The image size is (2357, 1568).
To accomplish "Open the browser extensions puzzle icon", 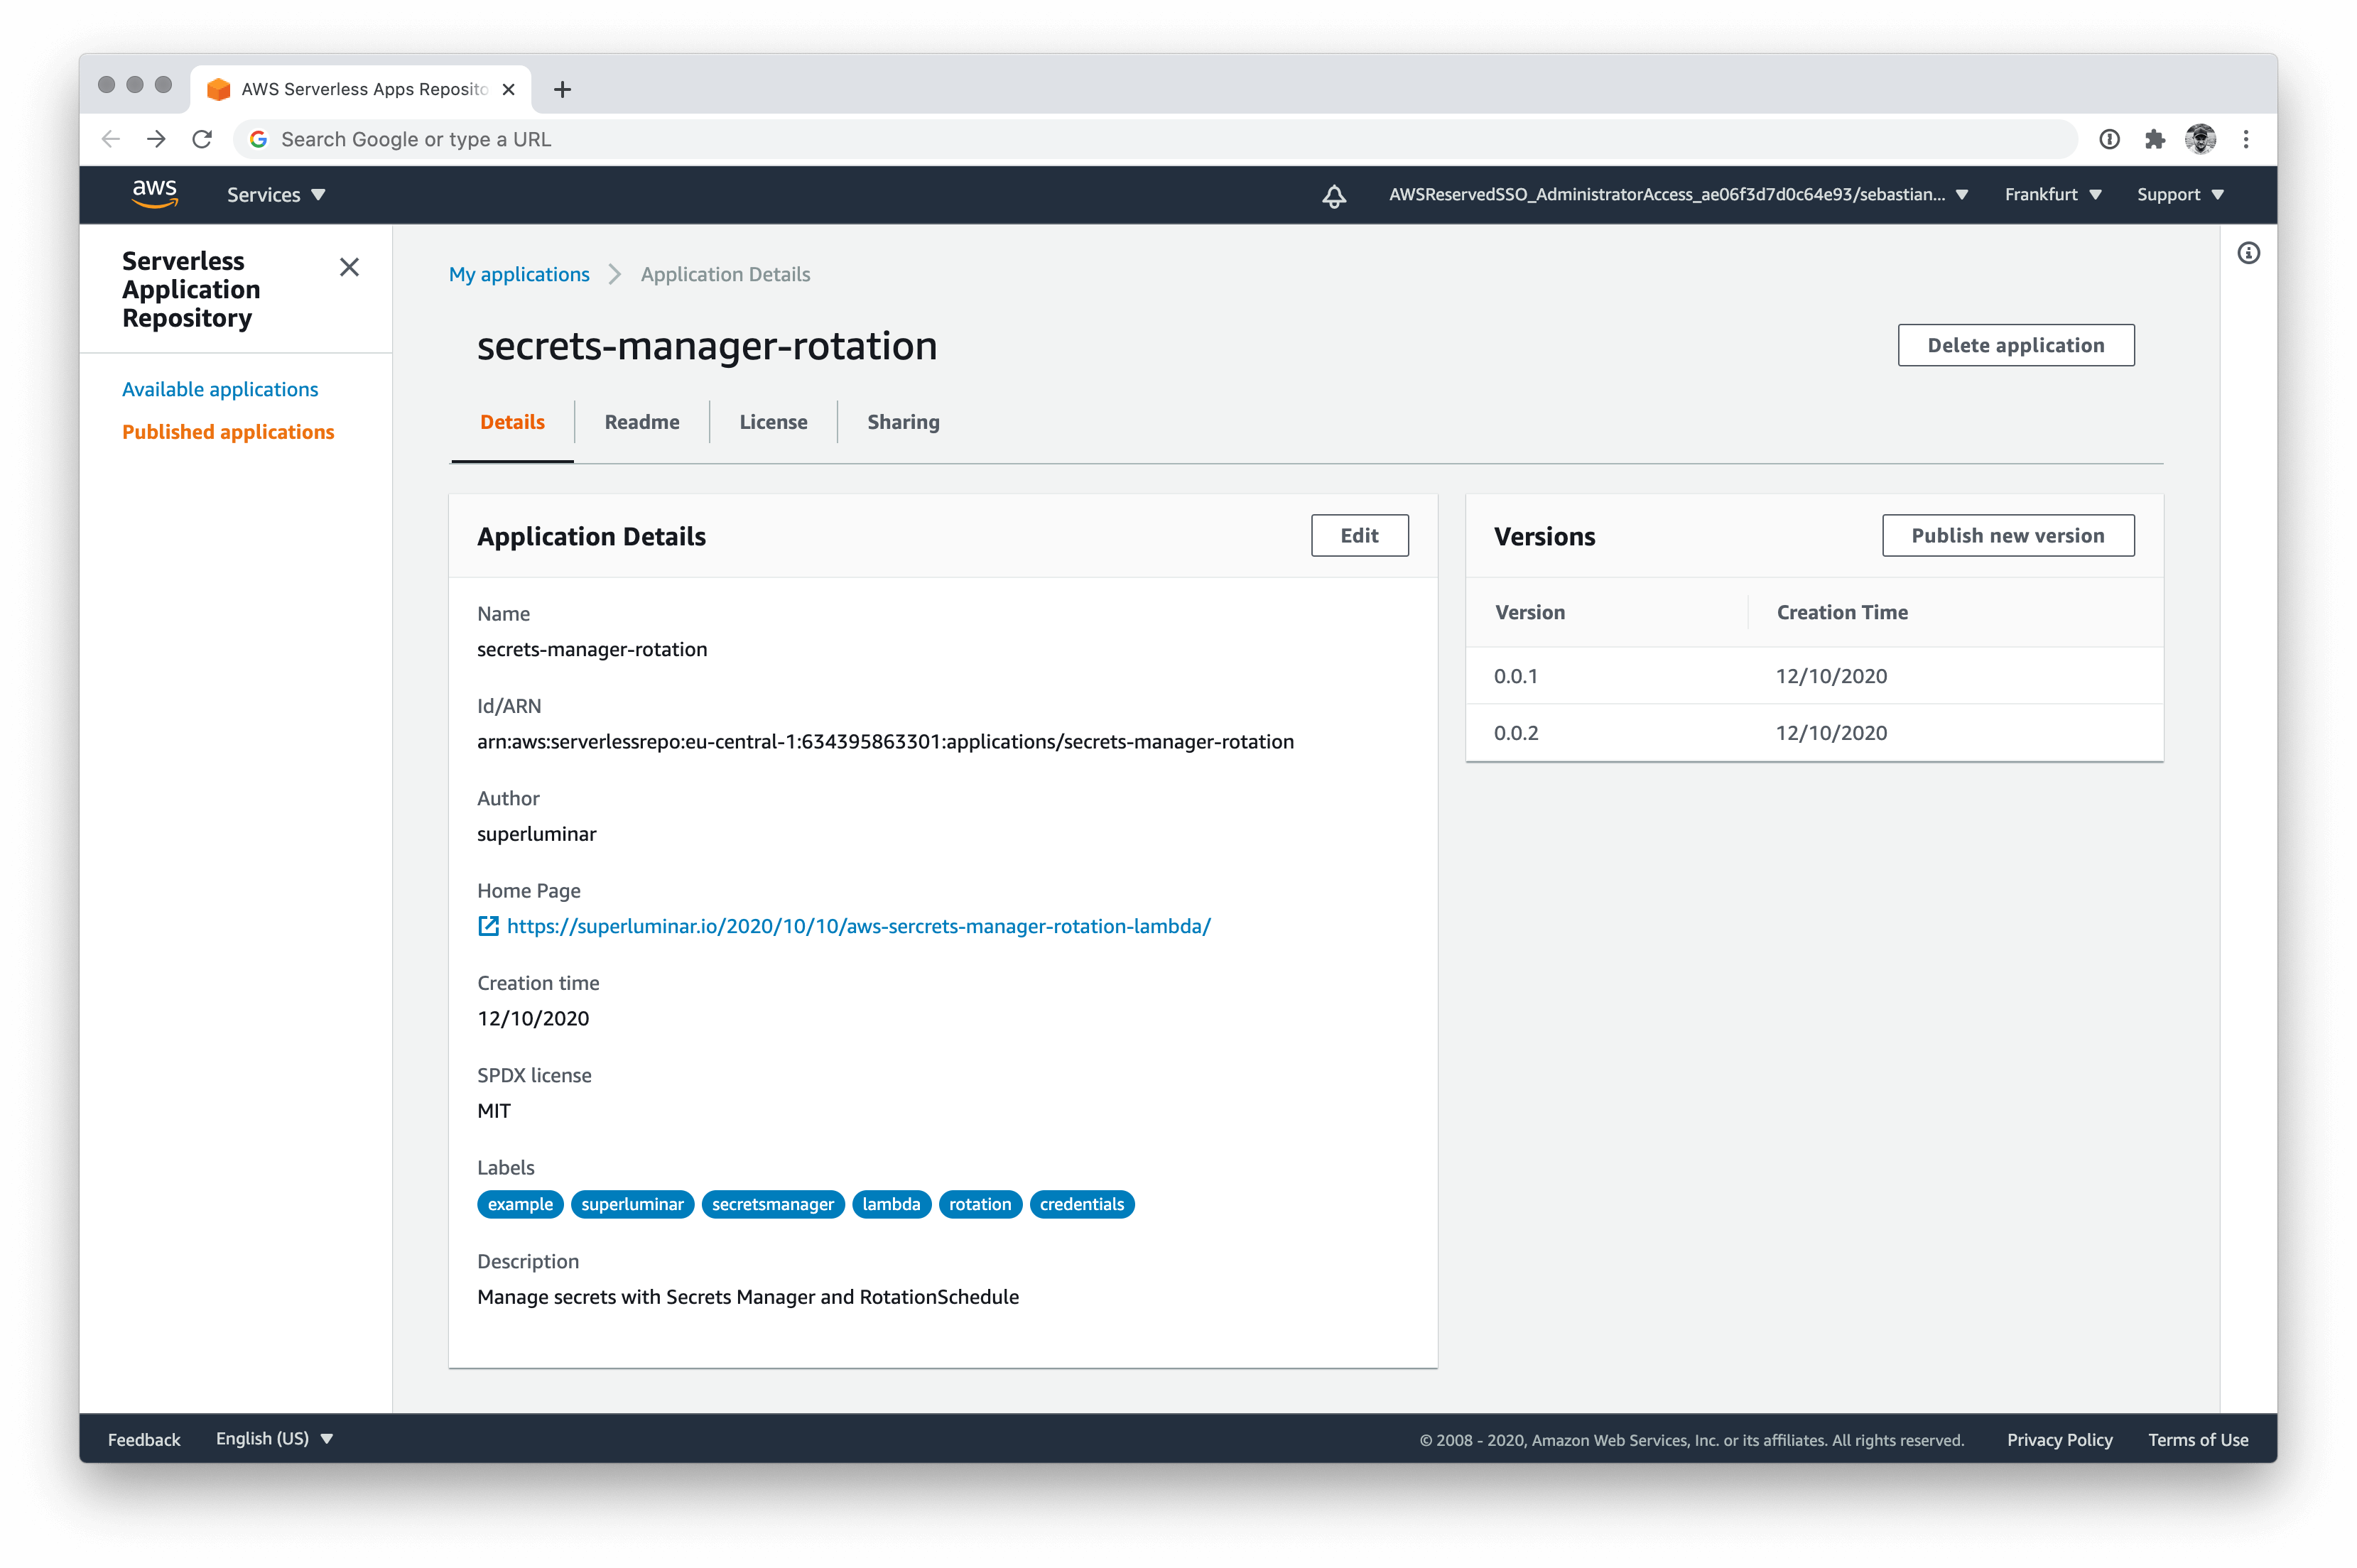I will pos(2155,139).
